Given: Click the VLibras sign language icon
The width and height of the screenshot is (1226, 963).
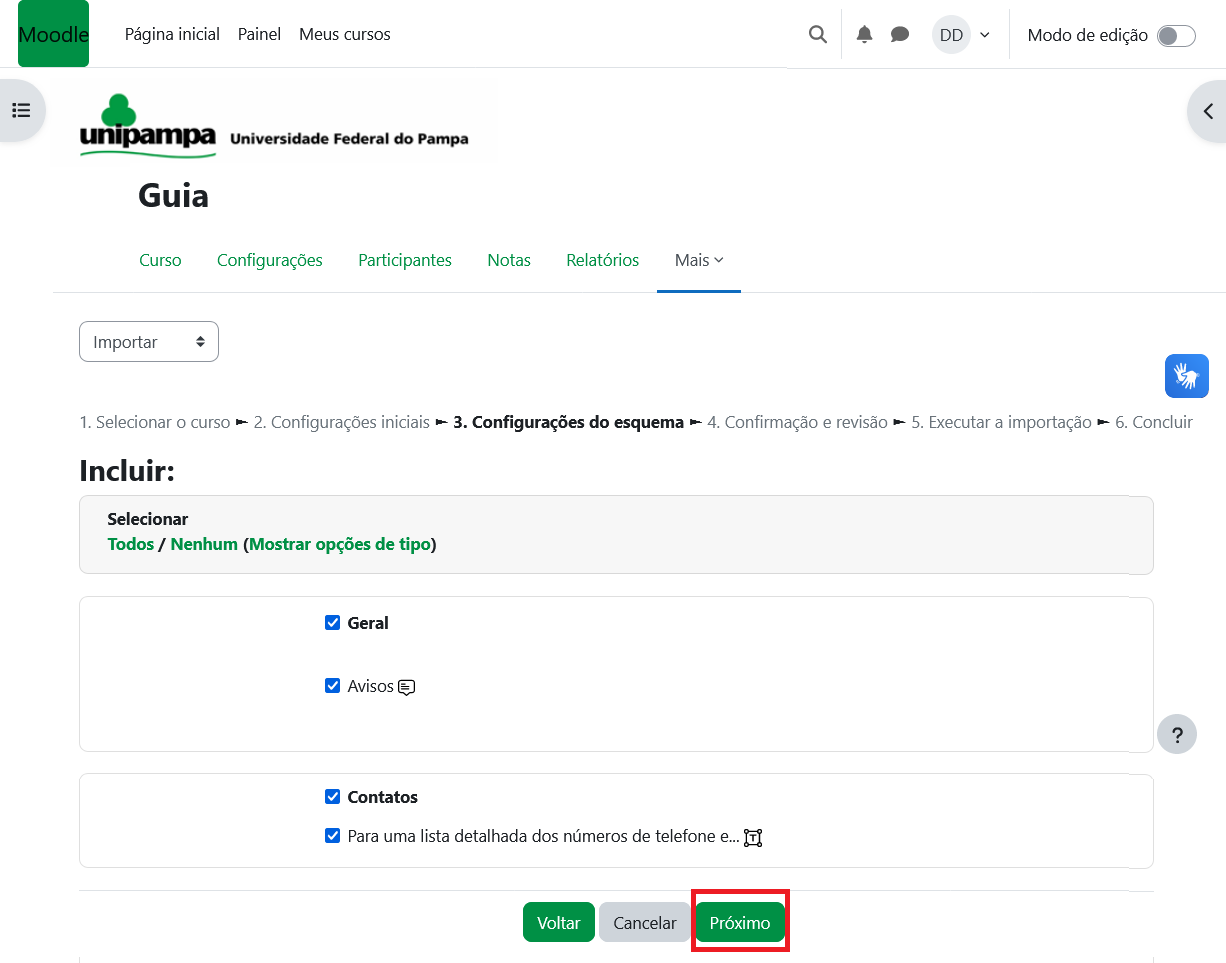Looking at the screenshot, I should pyautogui.click(x=1186, y=376).
